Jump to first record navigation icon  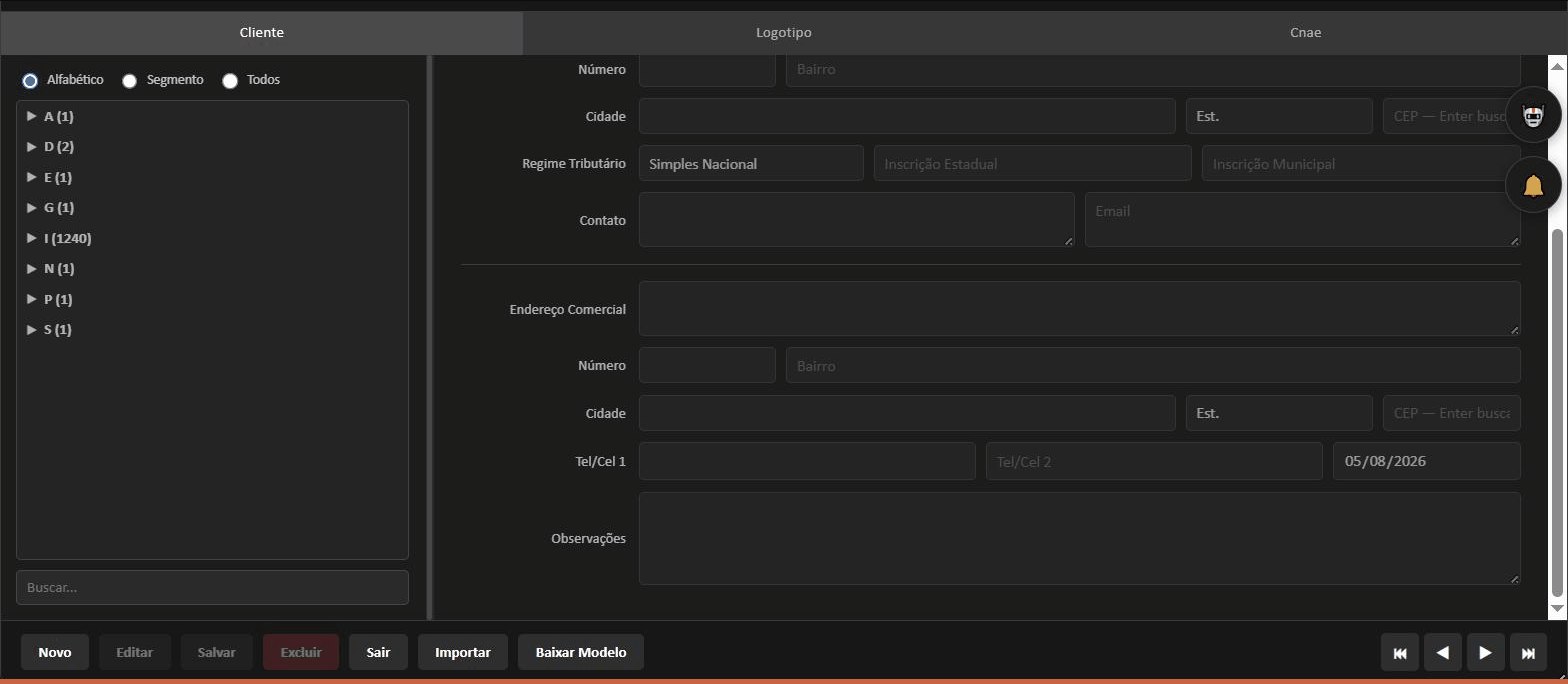tap(1400, 653)
